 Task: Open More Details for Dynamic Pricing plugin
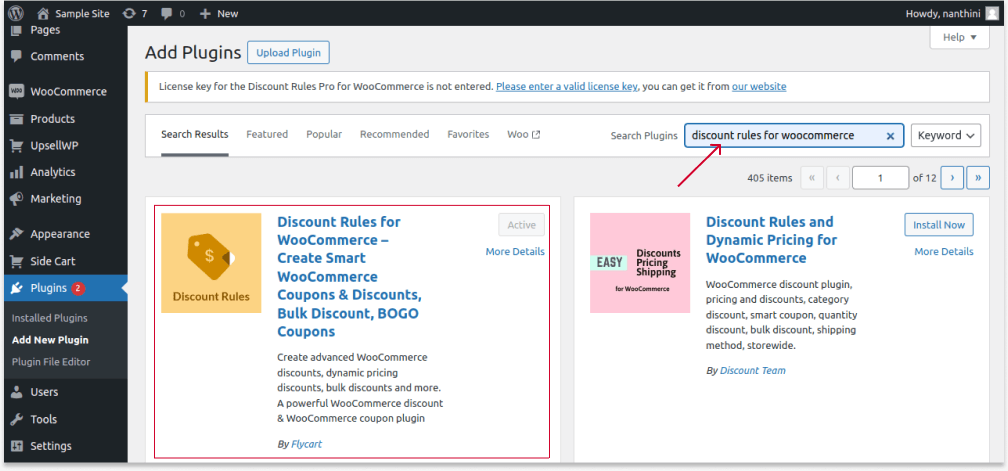944,251
